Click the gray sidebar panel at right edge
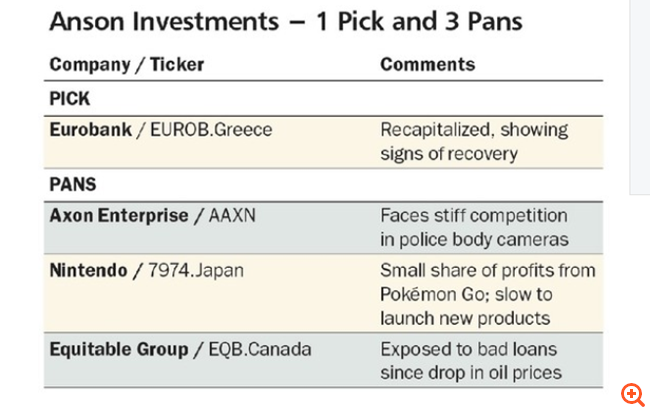Viewport: 650px width, 412px height. click(640, 97)
